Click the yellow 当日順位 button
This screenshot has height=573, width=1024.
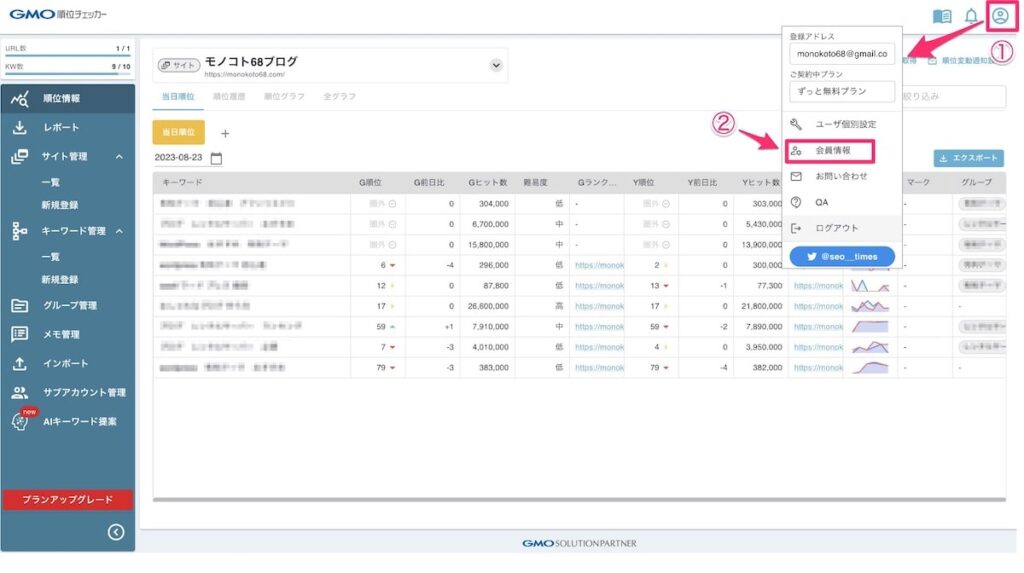[178, 133]
